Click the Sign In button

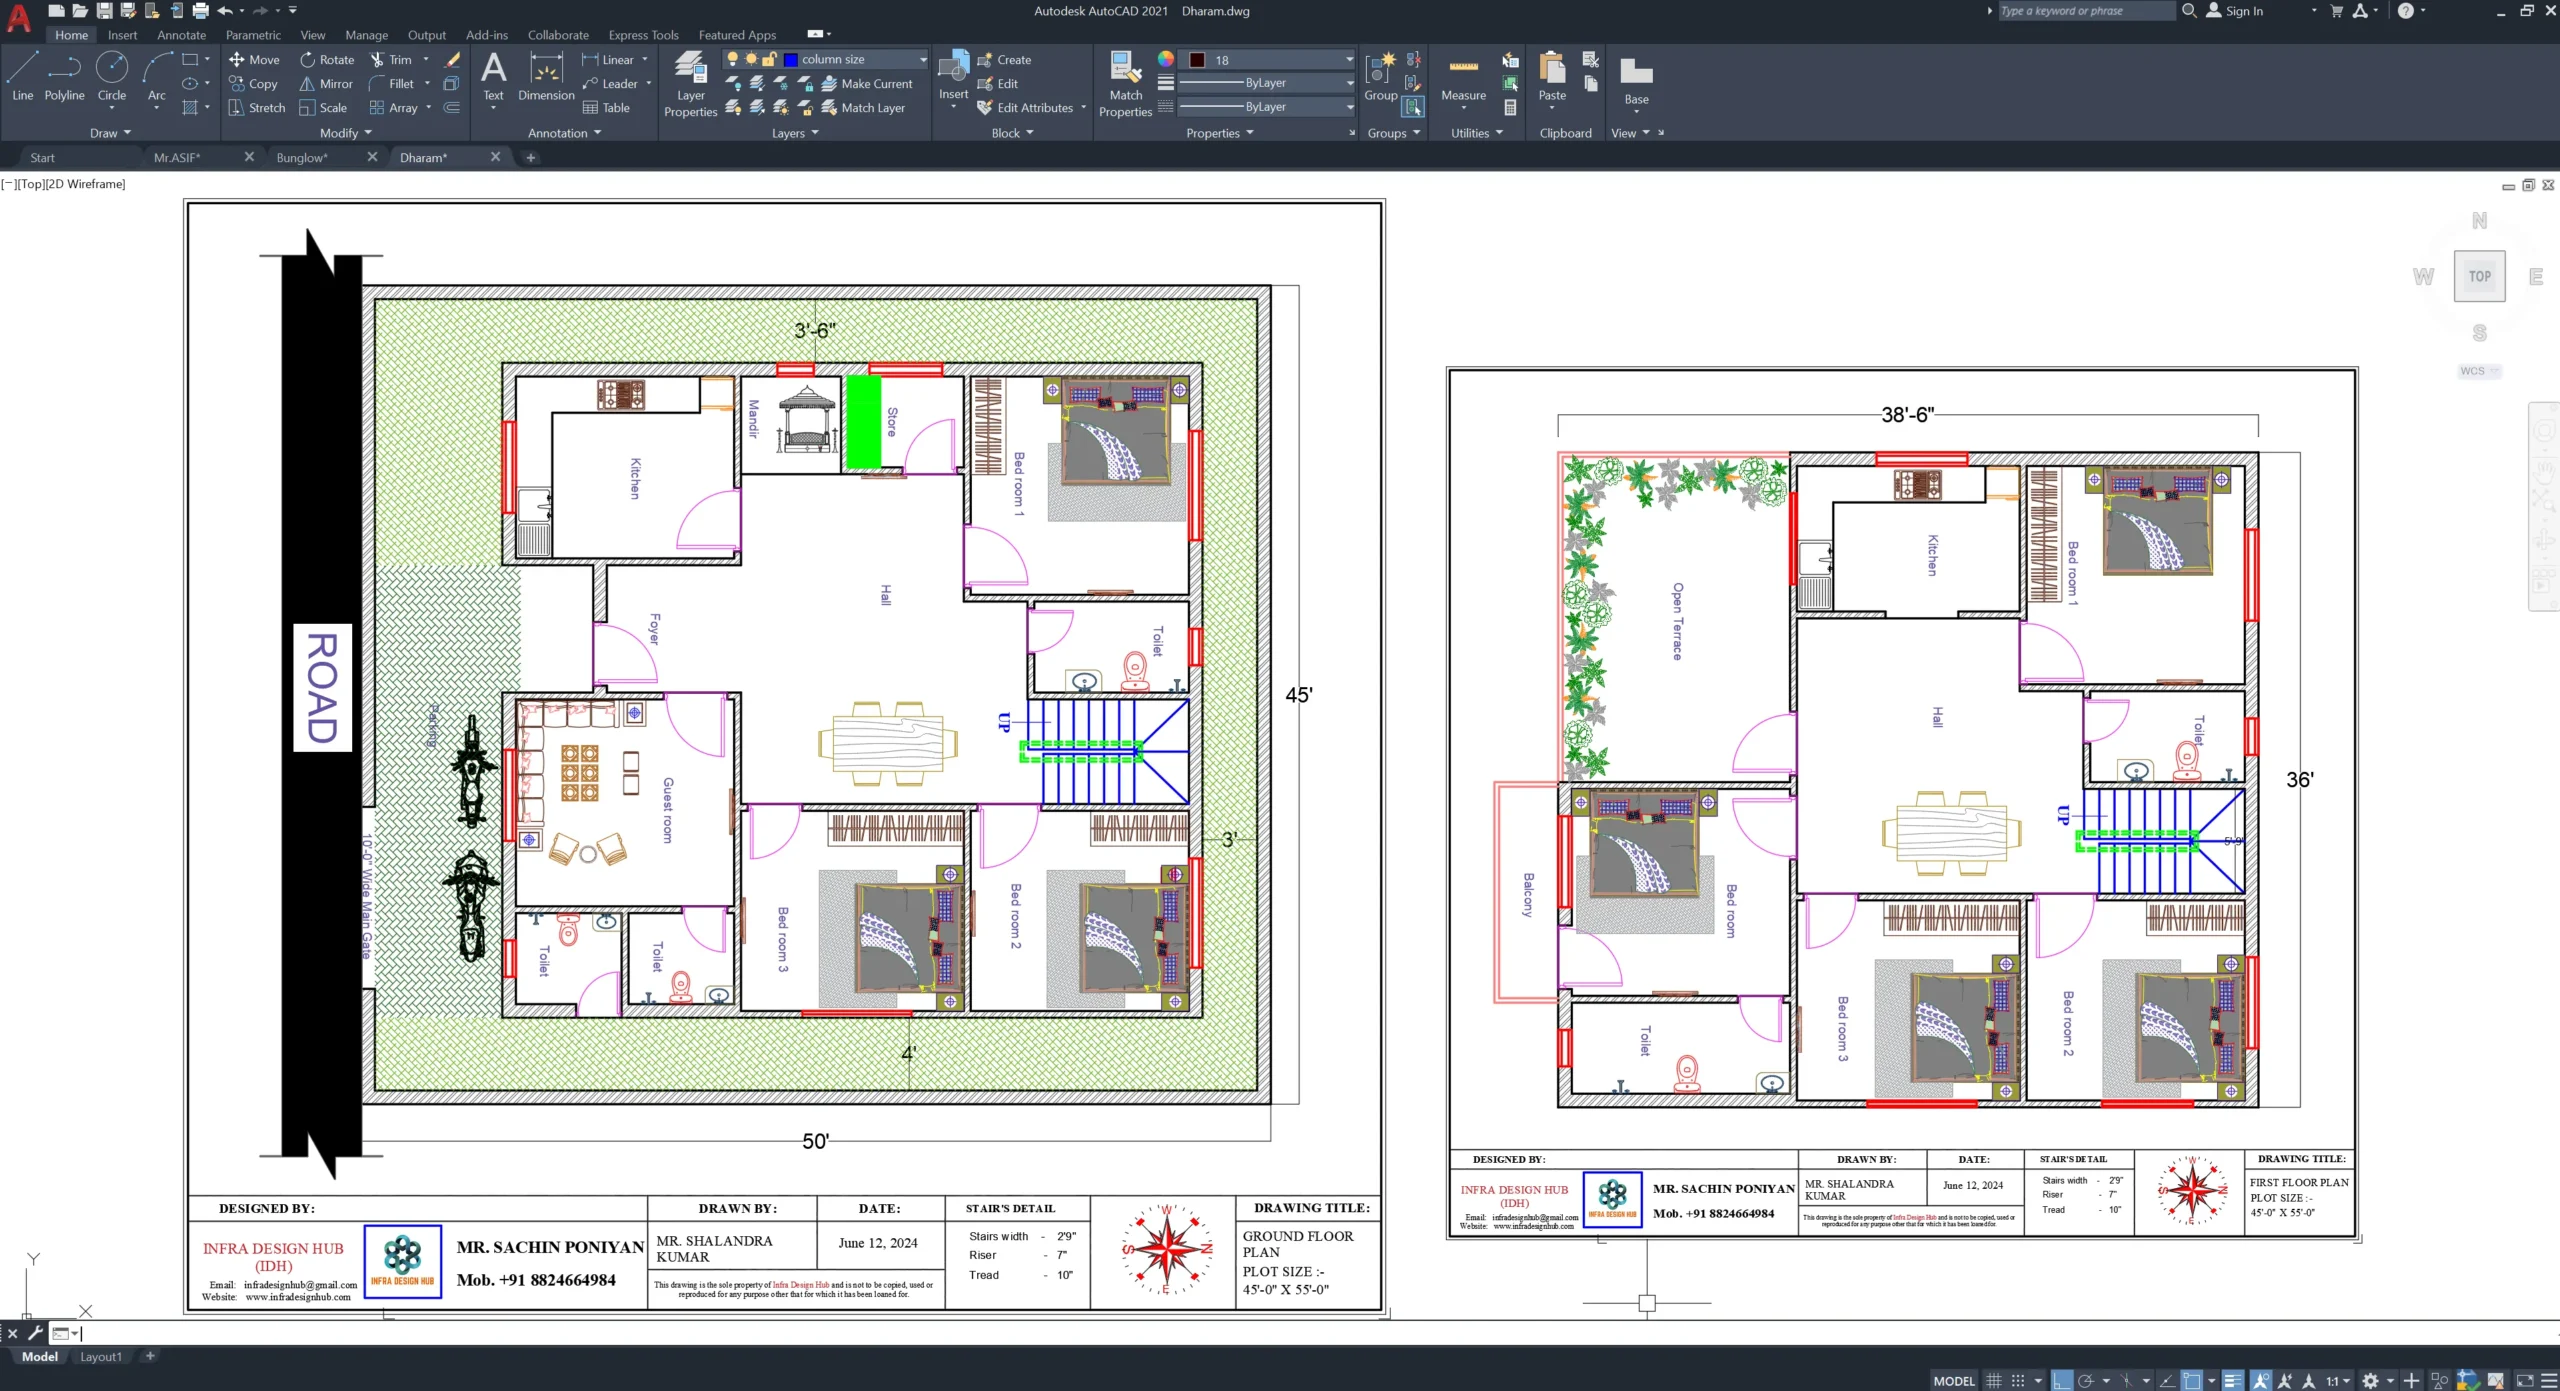coord(2235,11)
